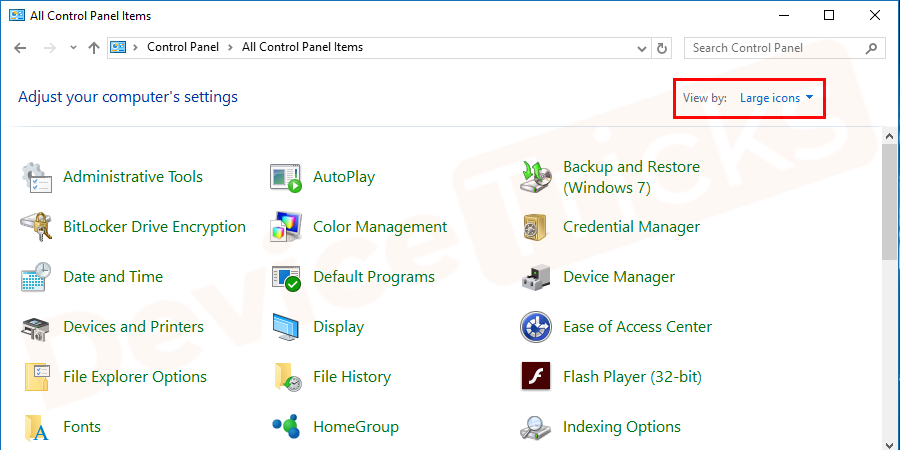Click the Fonts folder icon
900x450 pixels.
click(37, 427)
